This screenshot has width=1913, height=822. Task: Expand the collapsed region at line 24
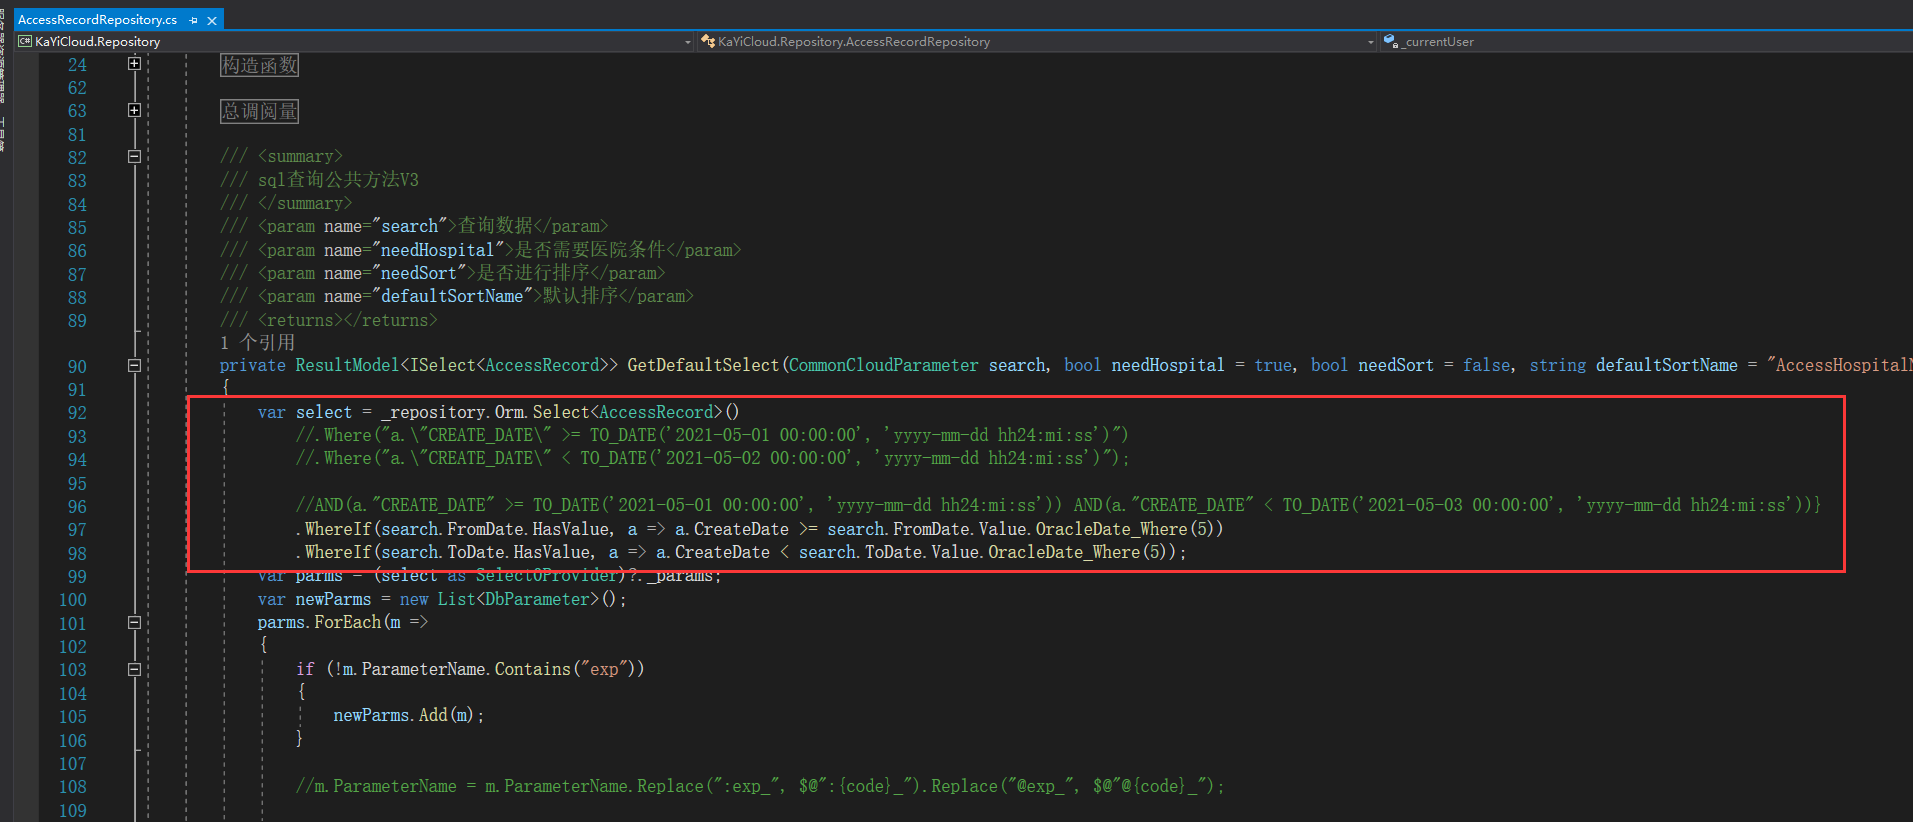[134, 64]
